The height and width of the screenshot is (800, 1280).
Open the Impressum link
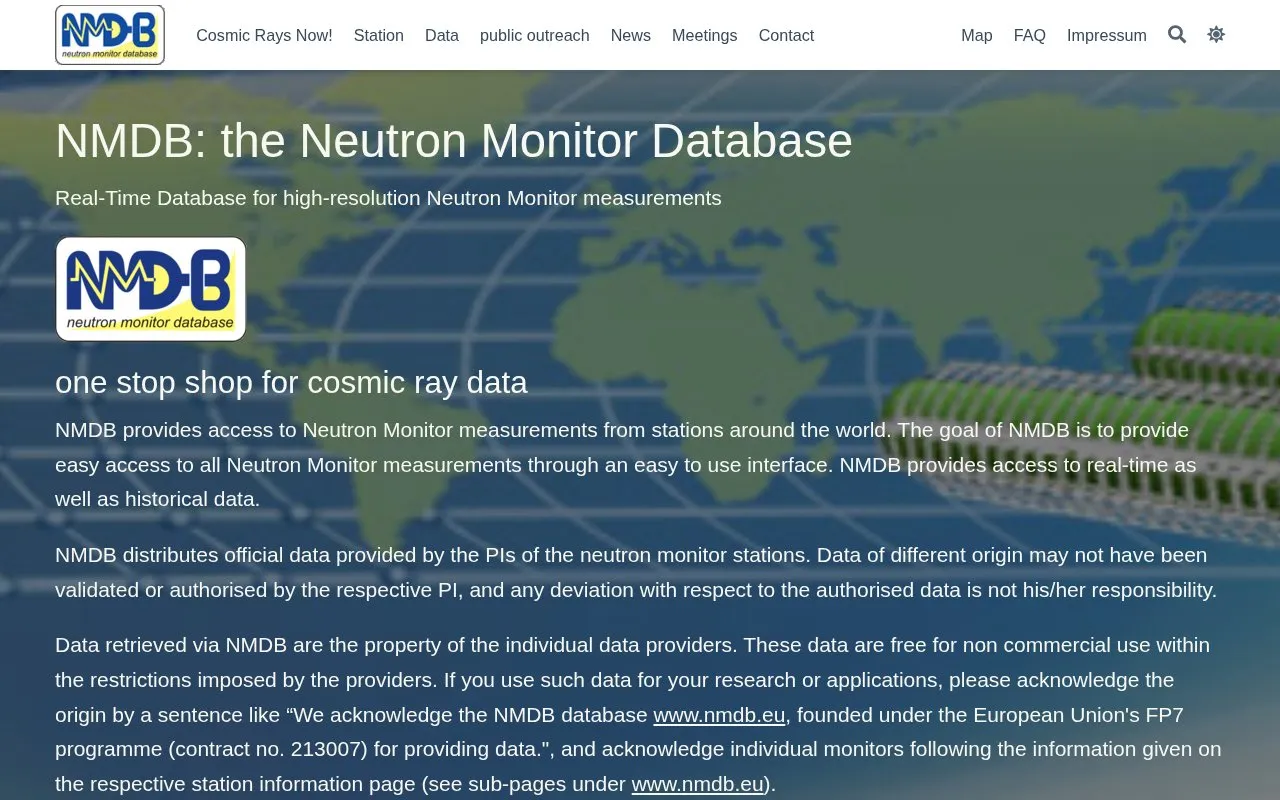1107,35
